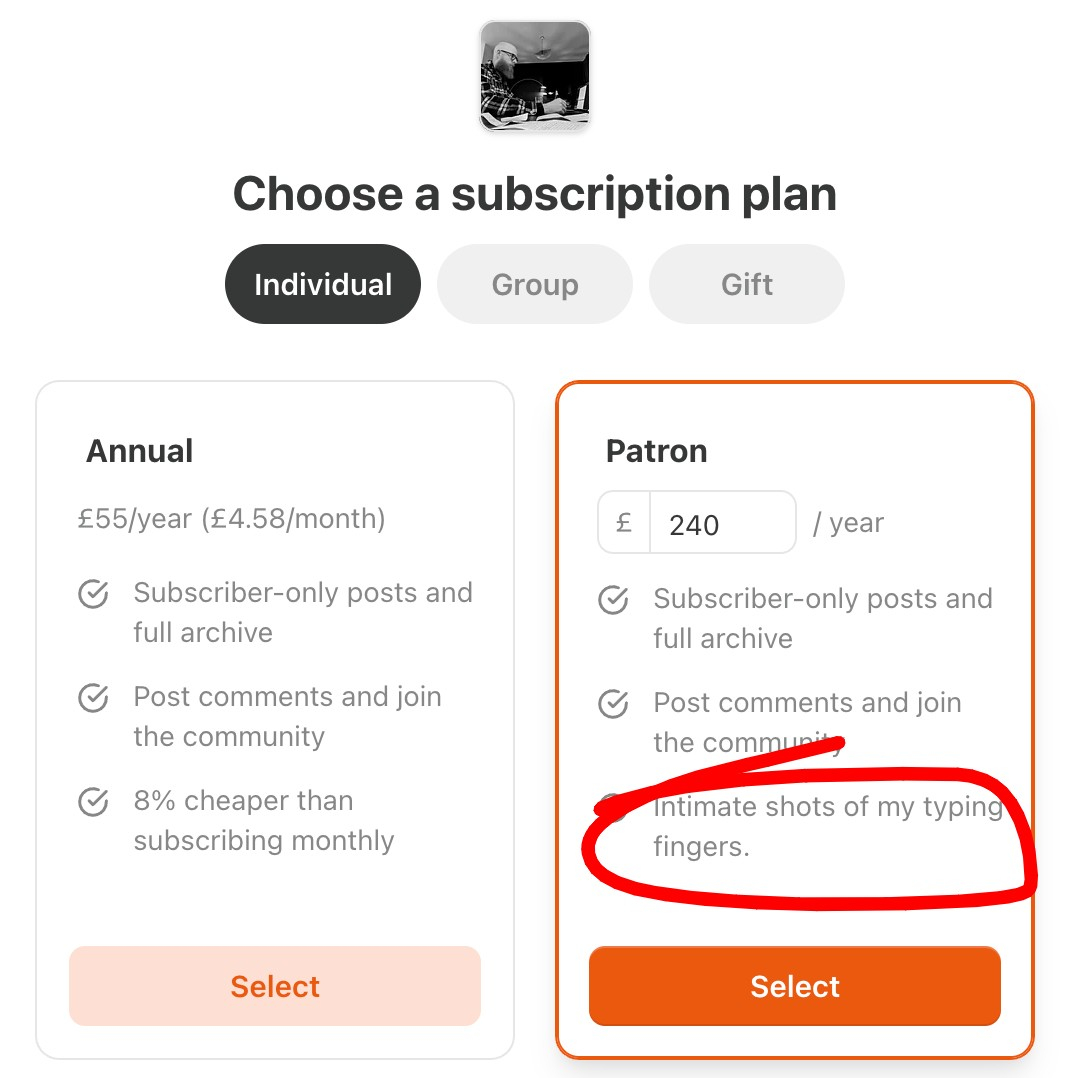
Task: Click the 8% cheaper checkmark icon
Action: [x=93, y=802]
